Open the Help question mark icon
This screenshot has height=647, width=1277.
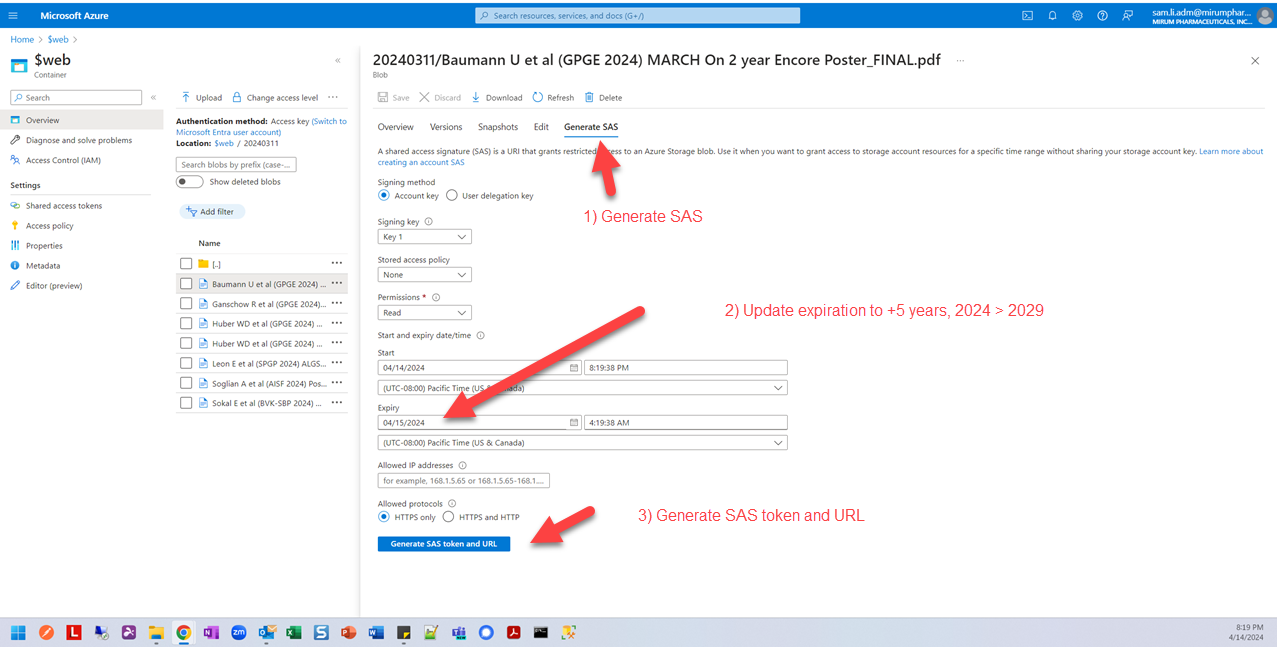[x=1102, y=16]
